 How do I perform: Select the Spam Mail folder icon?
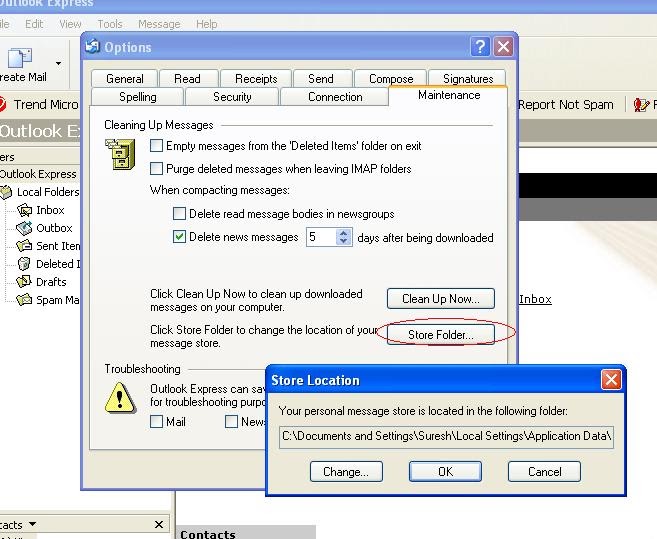24,300
